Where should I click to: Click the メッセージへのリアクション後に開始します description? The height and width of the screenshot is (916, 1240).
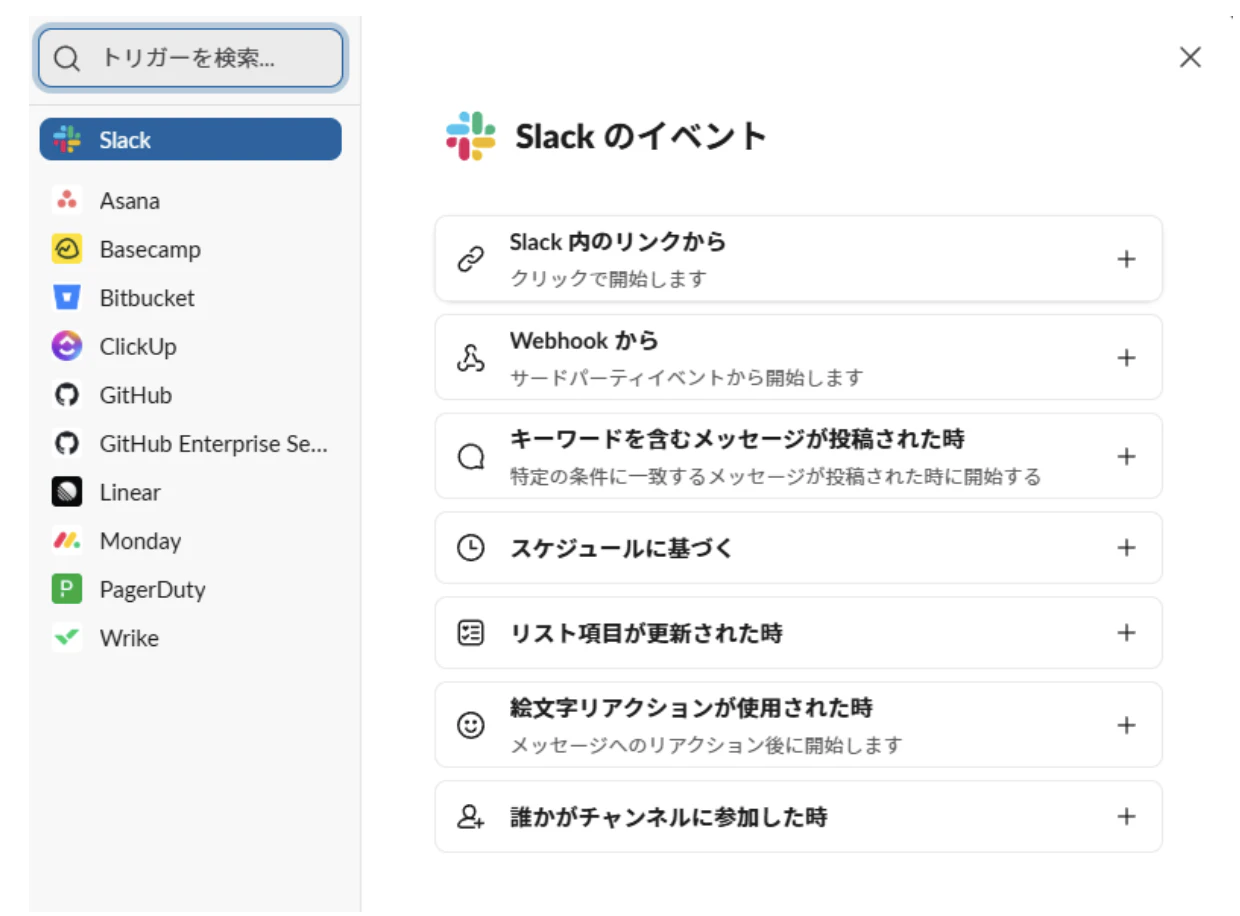[706, 746]
